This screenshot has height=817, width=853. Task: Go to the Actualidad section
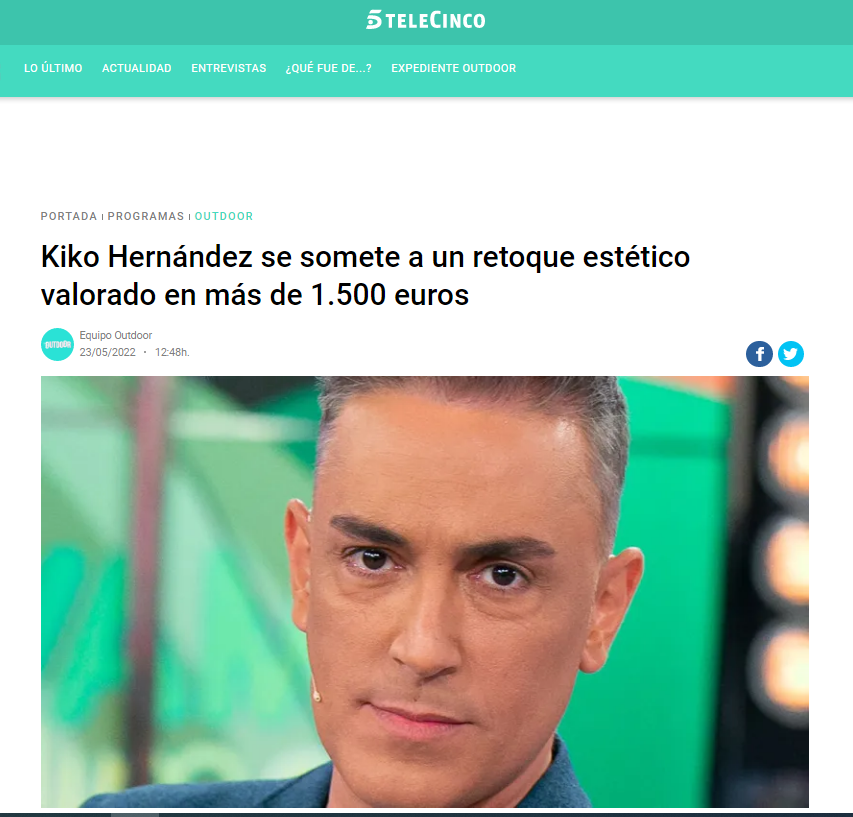(x=137, y=68)
